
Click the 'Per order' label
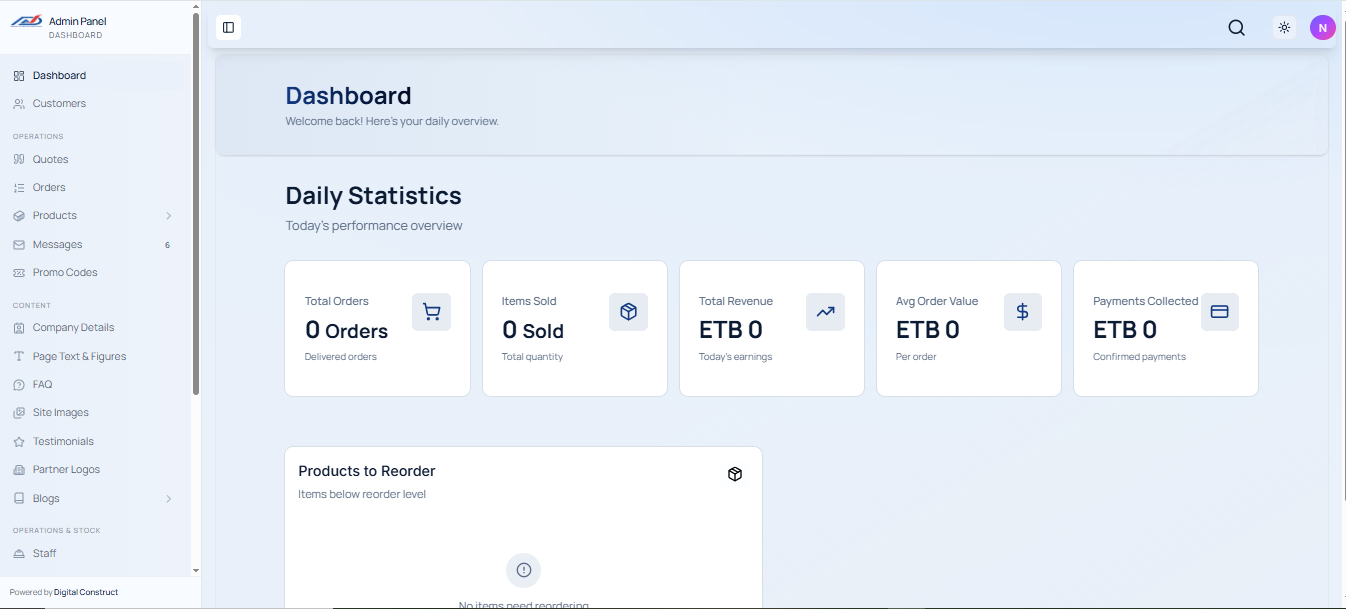916,357
